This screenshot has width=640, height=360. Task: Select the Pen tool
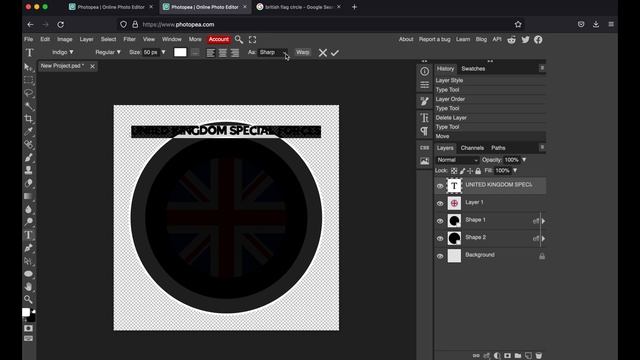(28, 248)
